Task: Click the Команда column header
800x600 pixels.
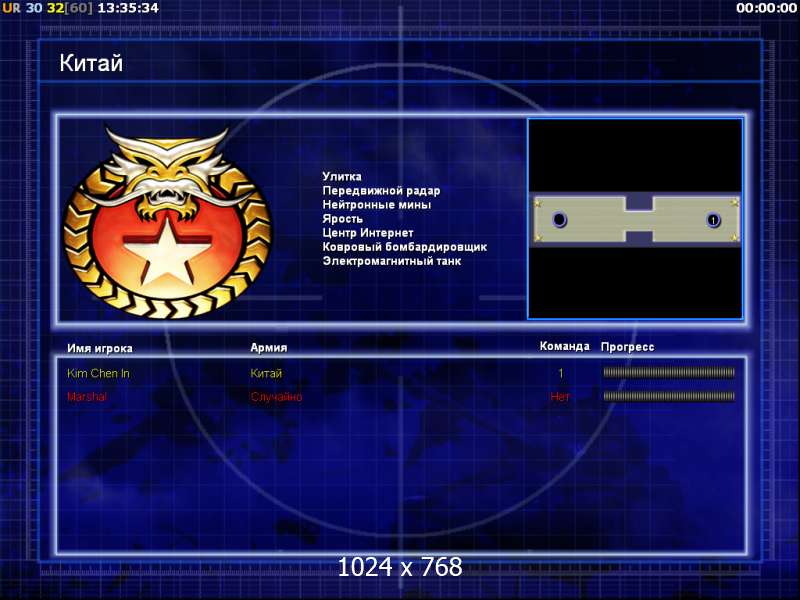Action: tap(565, 346)
